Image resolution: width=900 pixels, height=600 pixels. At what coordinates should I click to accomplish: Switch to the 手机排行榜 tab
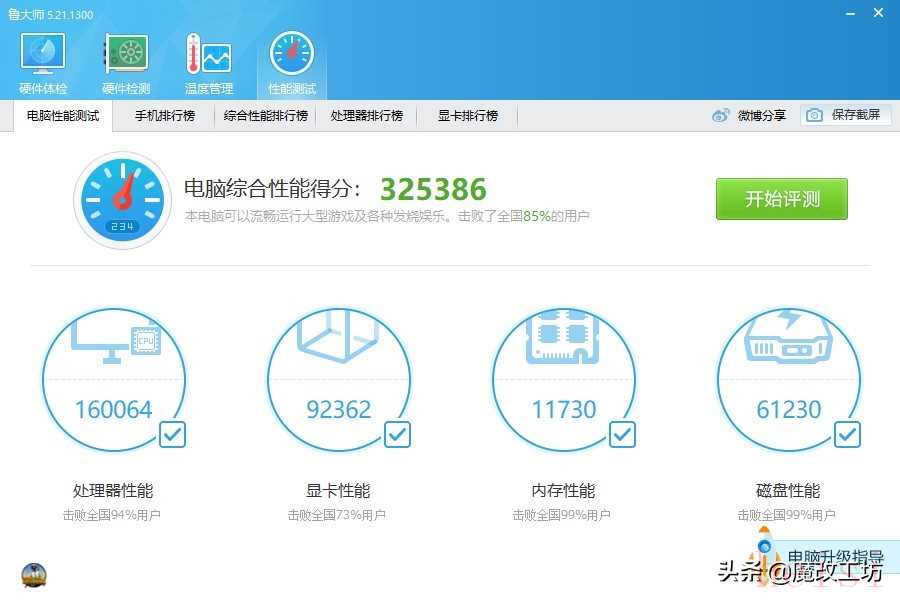[x=165, y=116]
